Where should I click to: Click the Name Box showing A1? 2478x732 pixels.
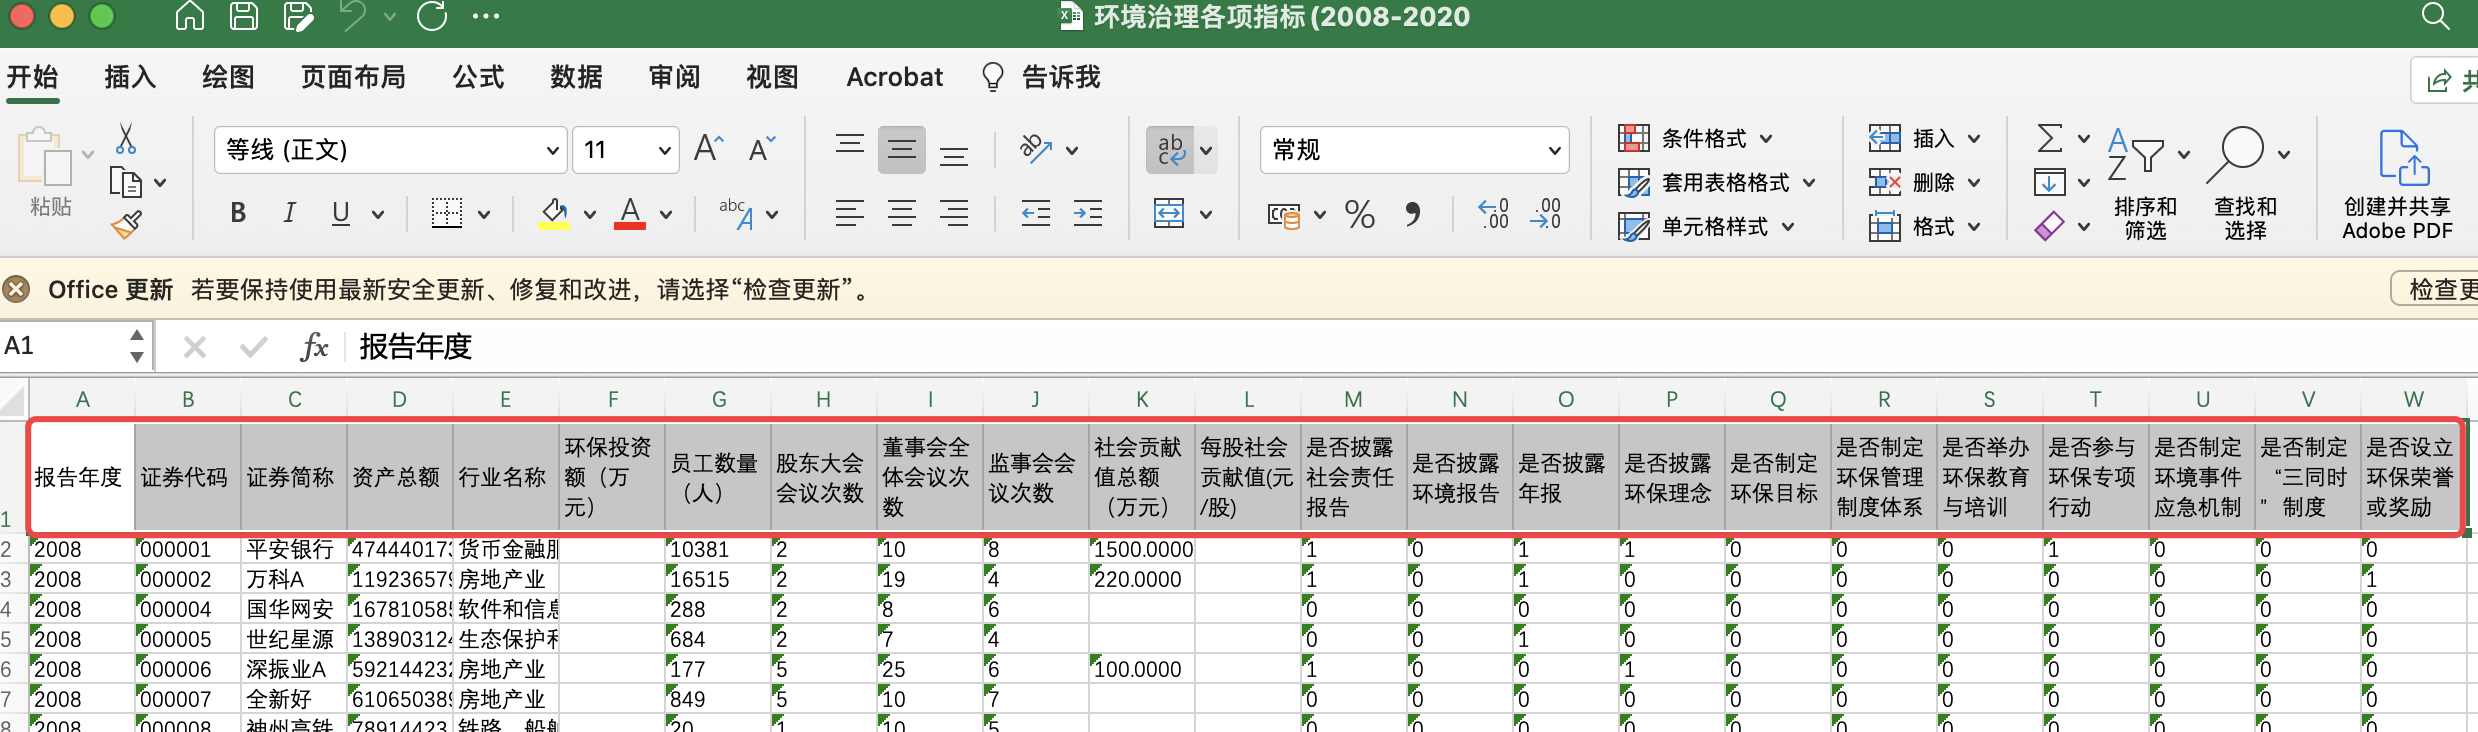[66, 346]
